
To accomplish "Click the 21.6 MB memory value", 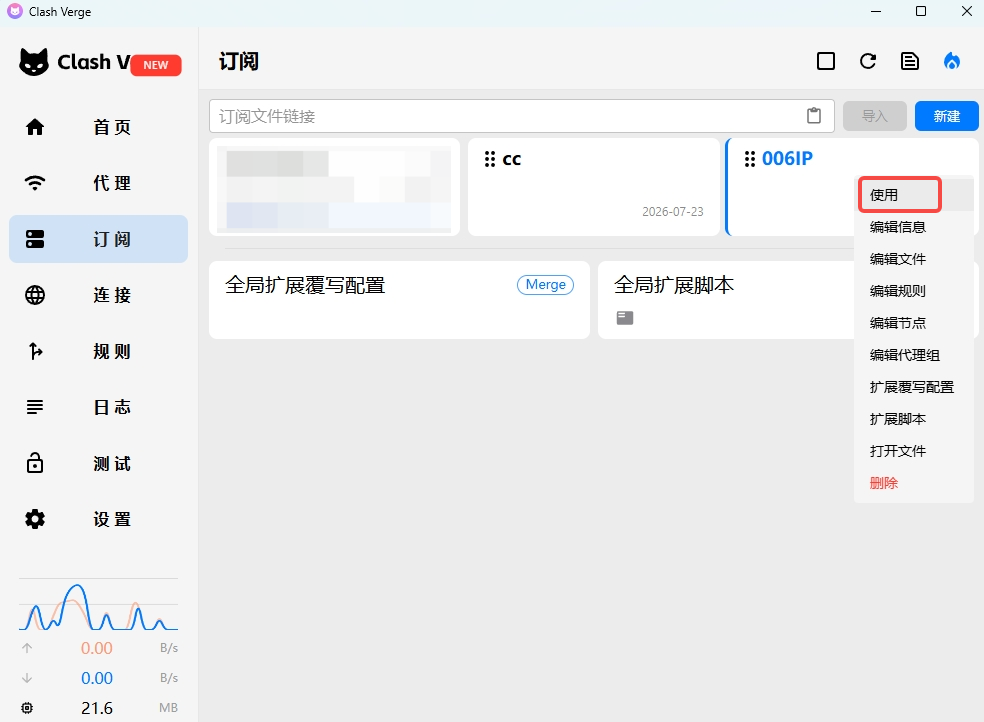I will pyautogui.click(x=97, y=708).
